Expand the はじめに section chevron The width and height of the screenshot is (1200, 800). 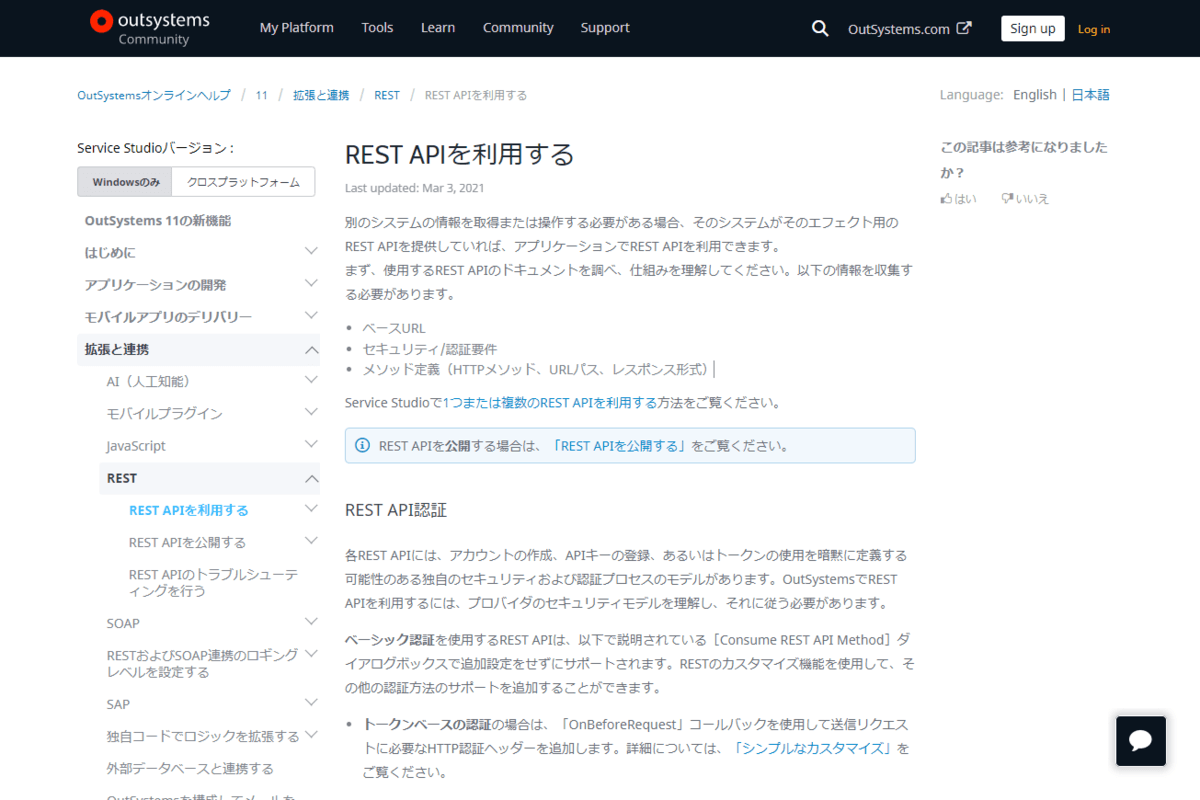[x=311, y=253]
